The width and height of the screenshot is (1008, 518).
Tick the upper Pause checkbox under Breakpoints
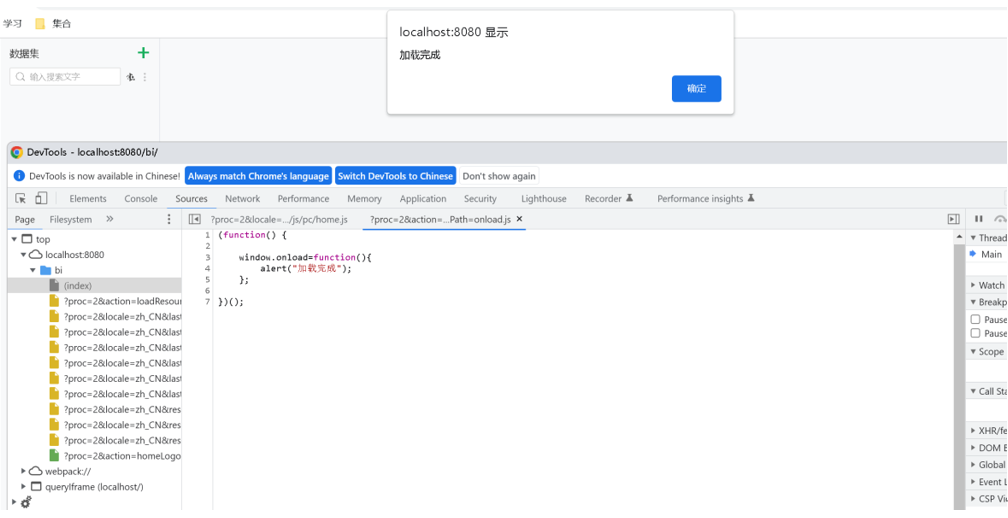975,319
